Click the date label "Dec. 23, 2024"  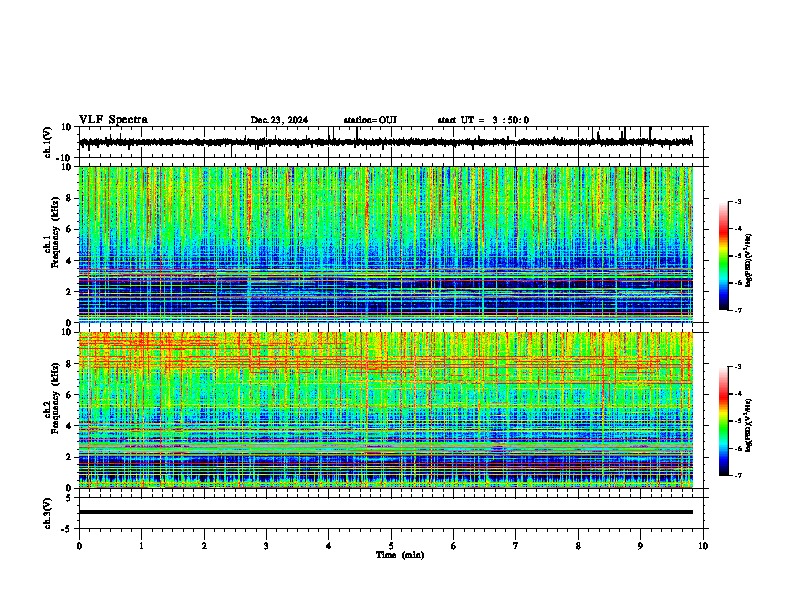click(279, 120)
